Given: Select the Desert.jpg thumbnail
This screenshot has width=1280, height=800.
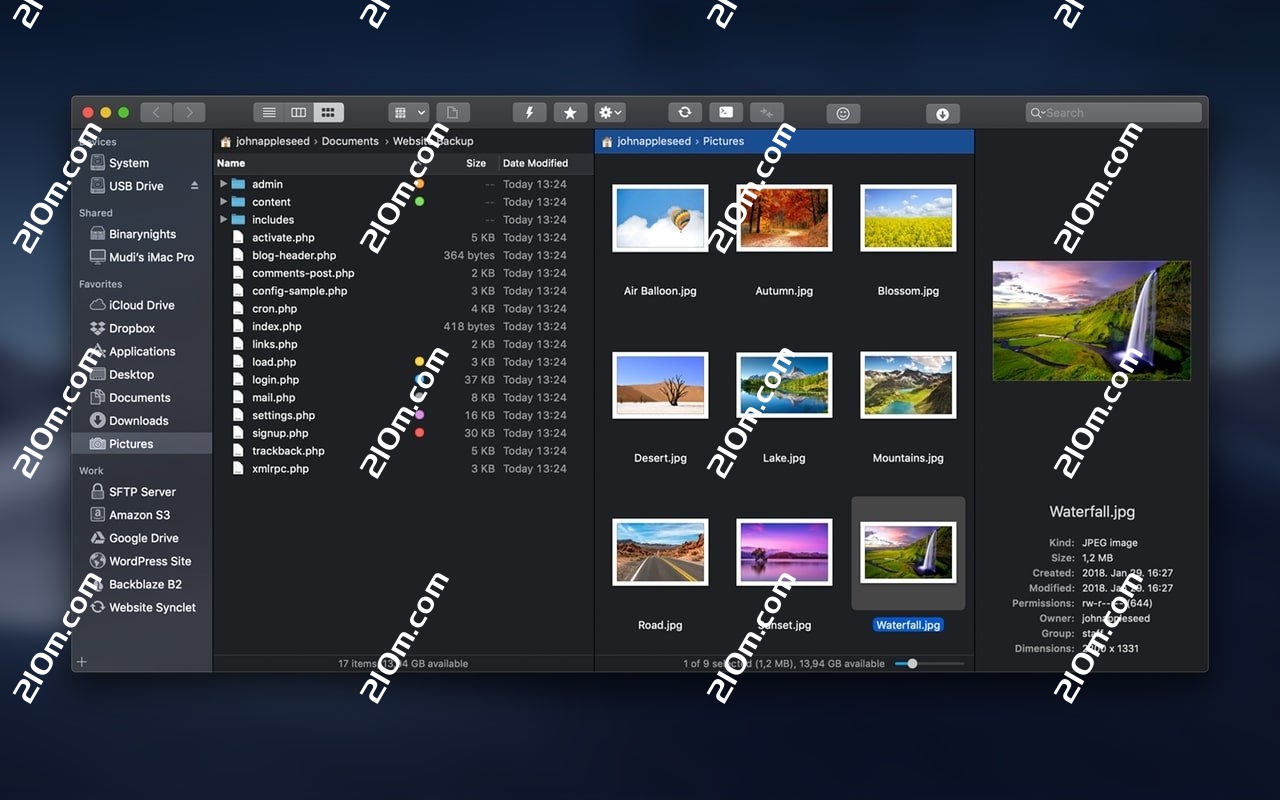Looking at the screenshot, I should tap(660, 385).
